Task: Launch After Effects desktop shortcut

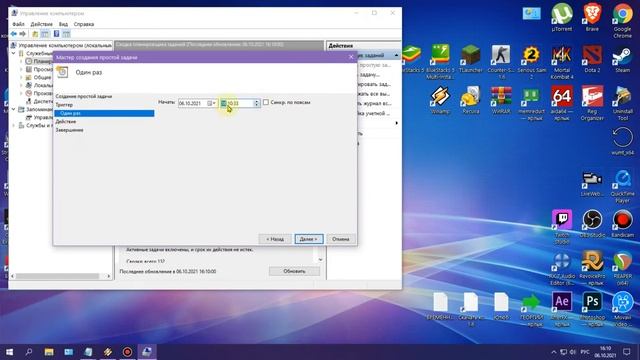Action: [x=562, y=309]
